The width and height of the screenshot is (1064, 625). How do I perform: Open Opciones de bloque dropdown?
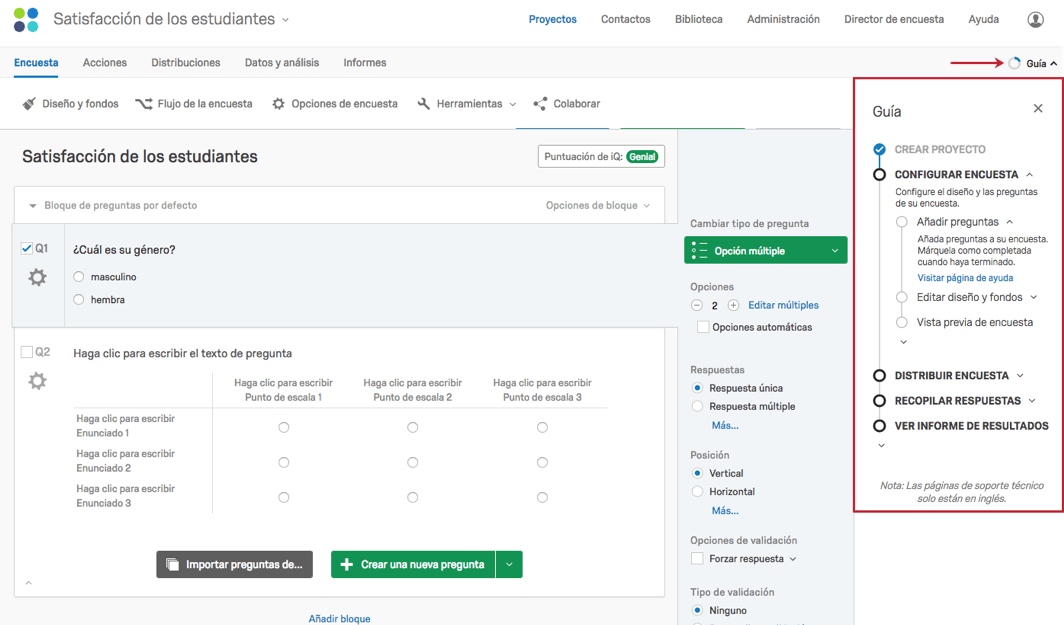[598, 206]
